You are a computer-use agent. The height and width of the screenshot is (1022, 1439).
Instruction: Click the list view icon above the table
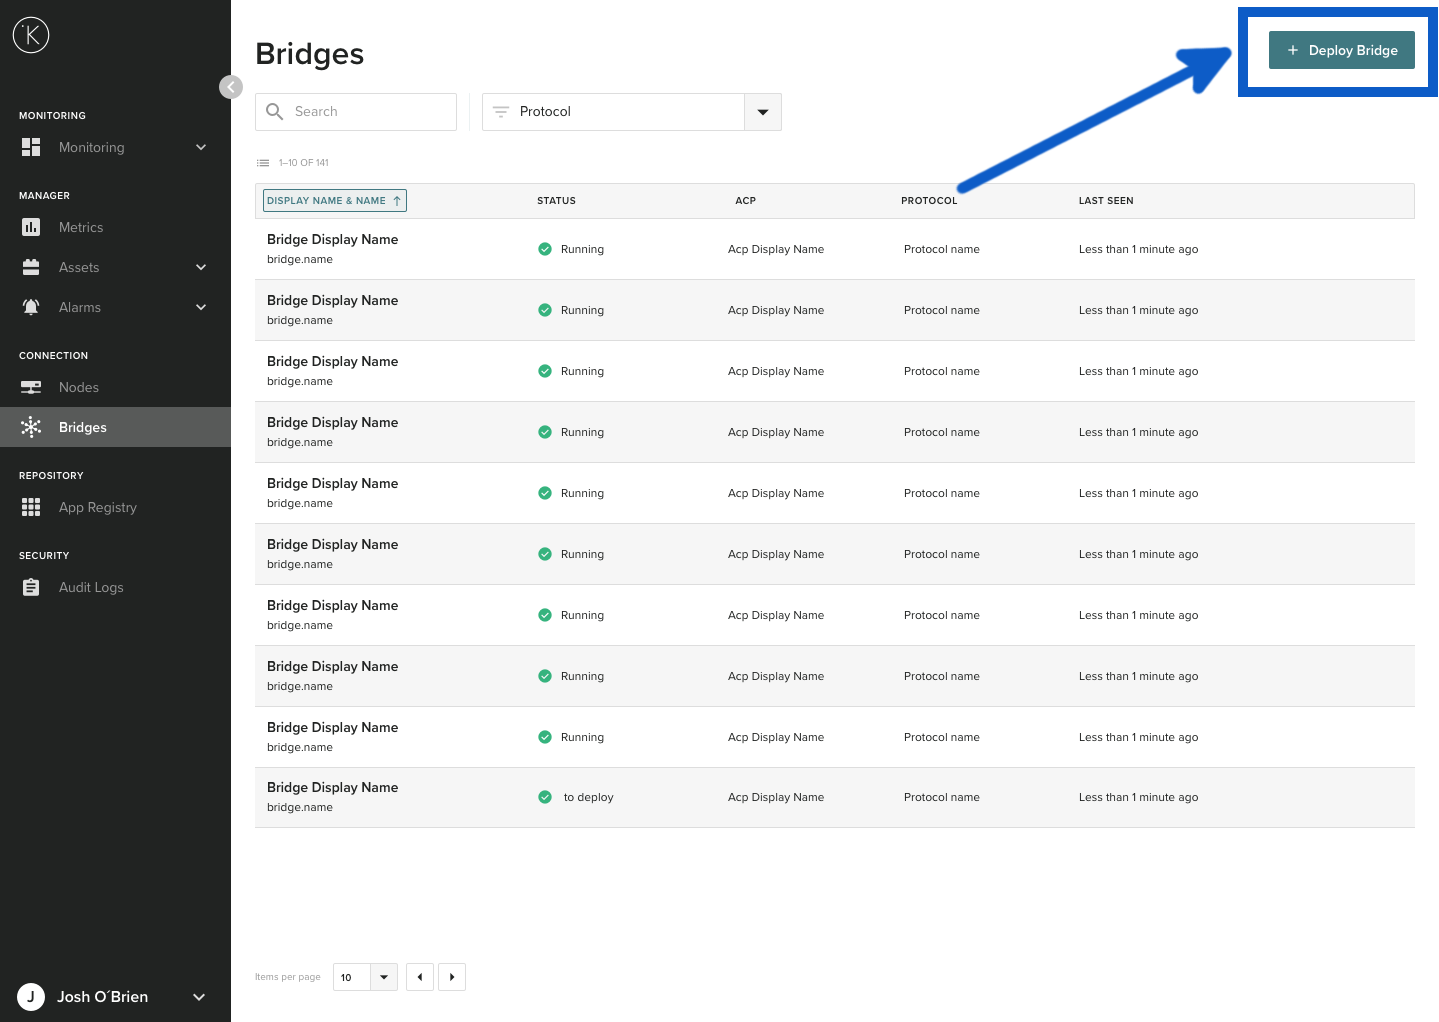click(x=263, y=162)
